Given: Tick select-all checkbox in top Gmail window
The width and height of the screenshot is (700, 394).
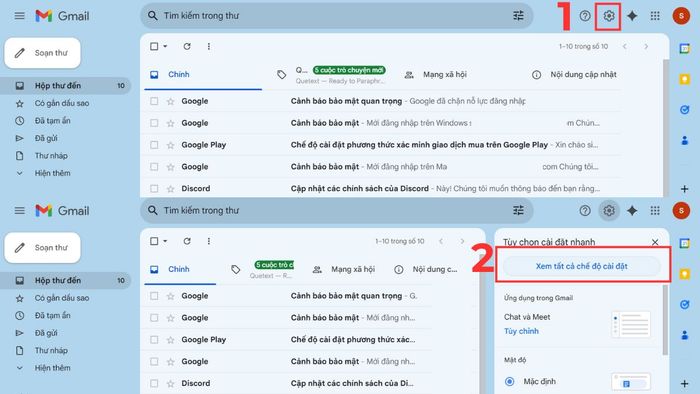Looking at the screenshot, I should [x=154, y=46].
